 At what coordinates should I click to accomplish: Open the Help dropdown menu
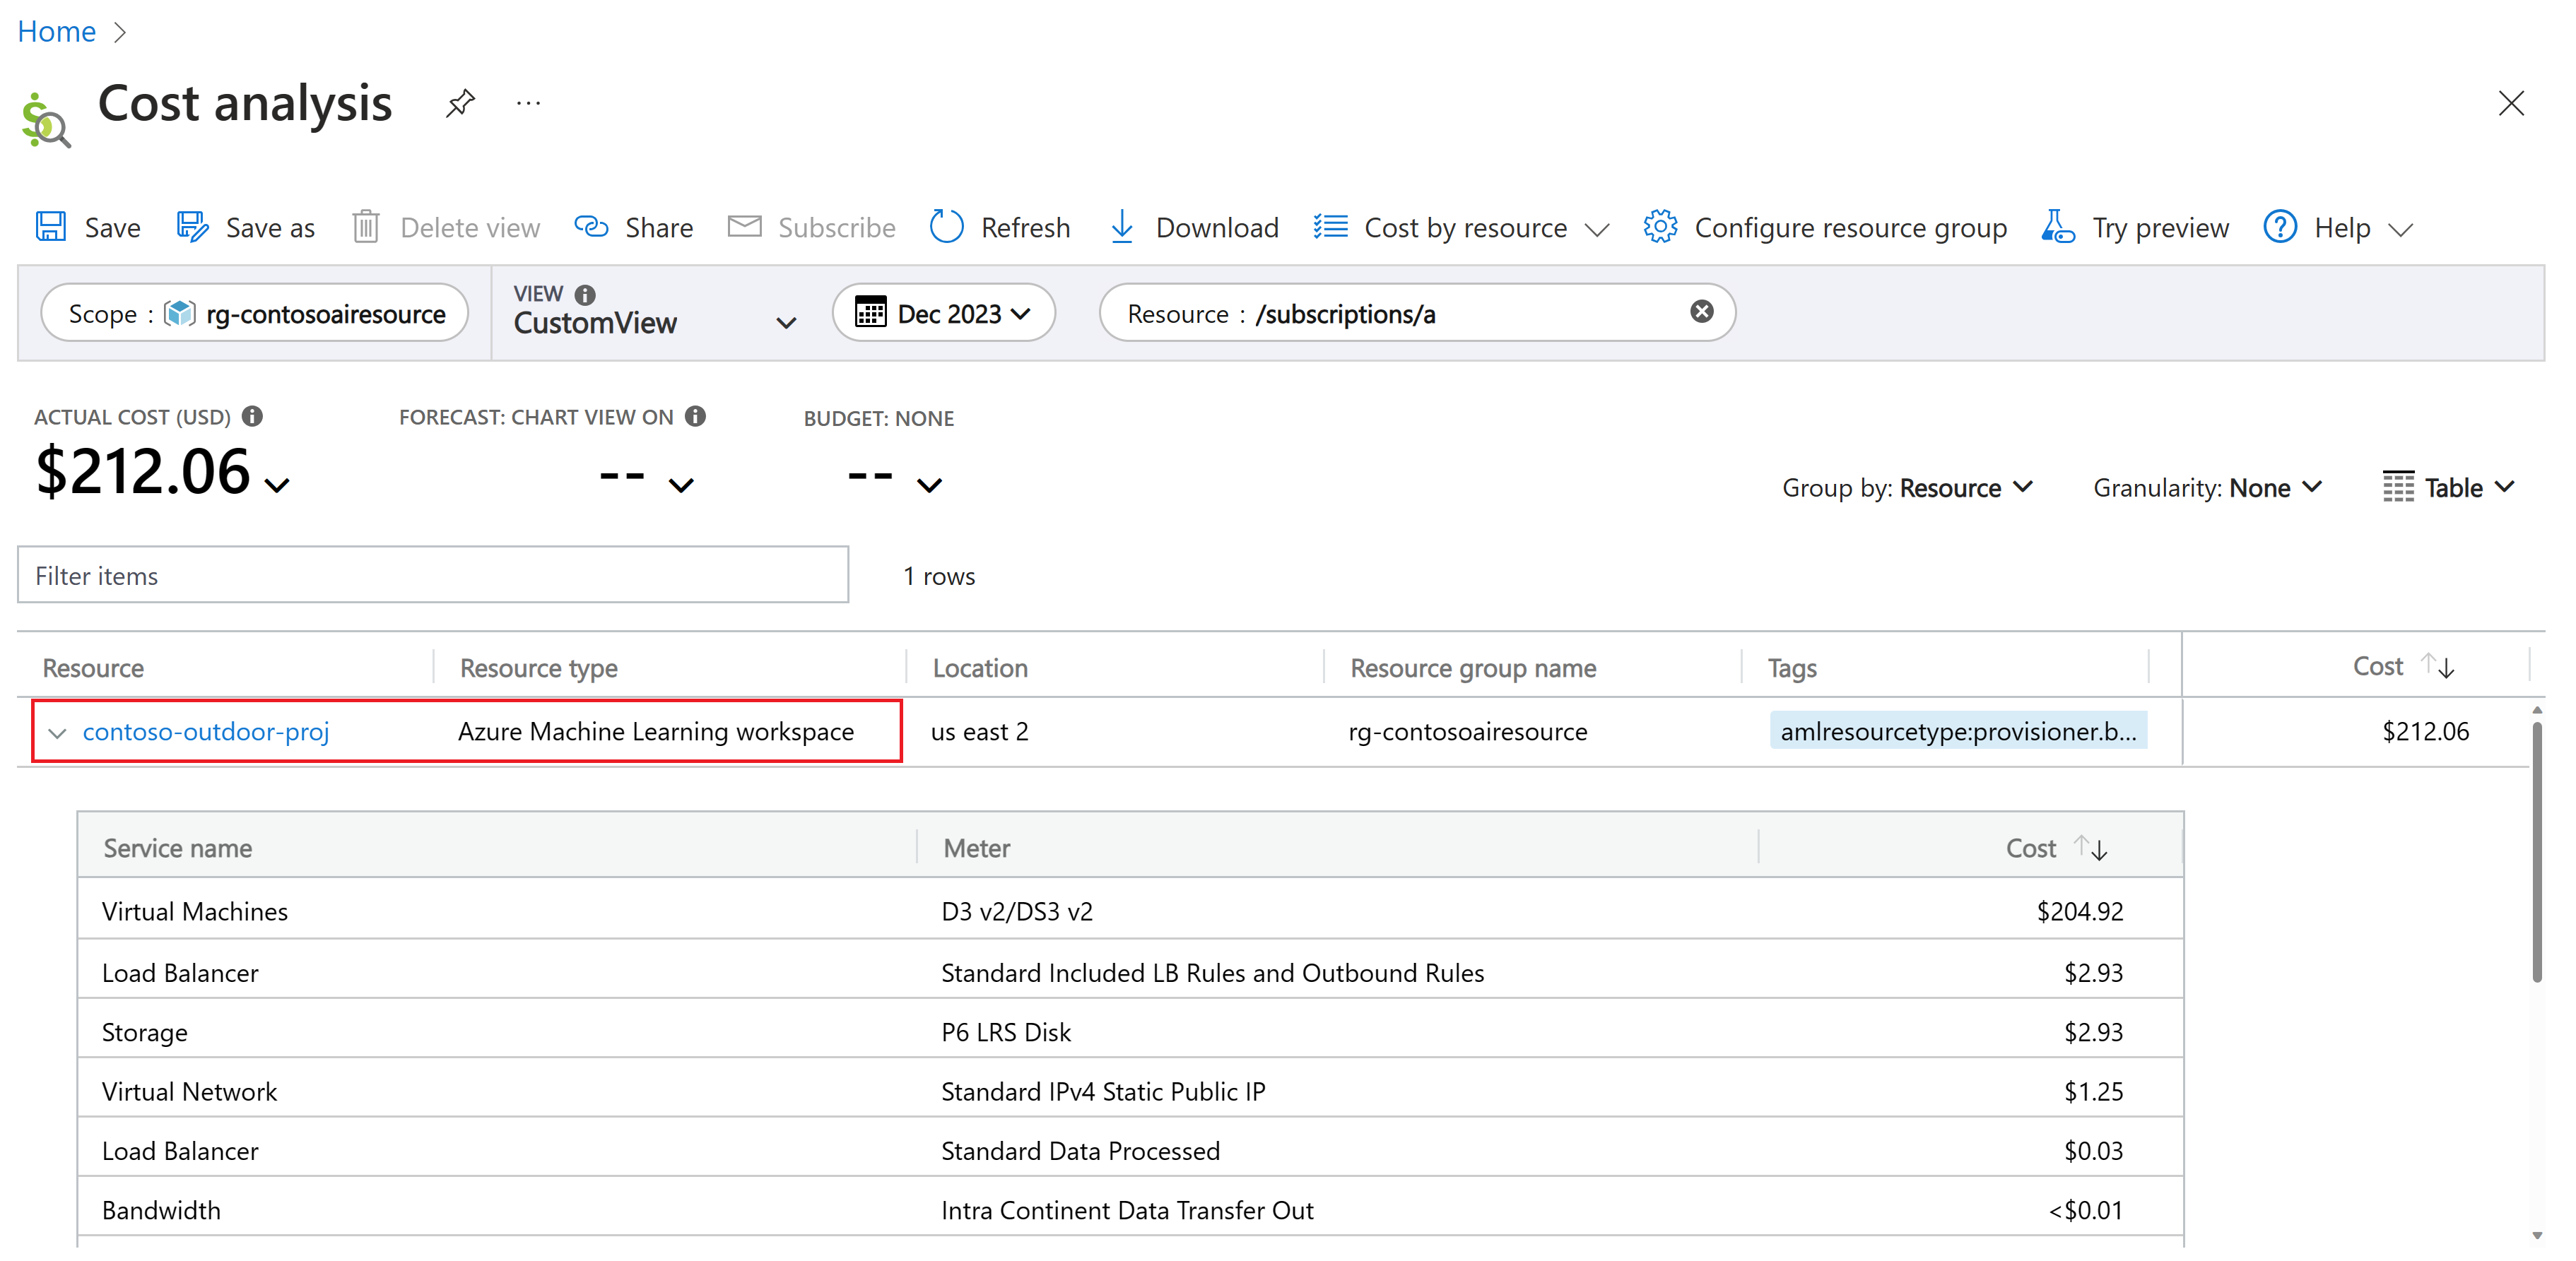tap(2339, 227)
